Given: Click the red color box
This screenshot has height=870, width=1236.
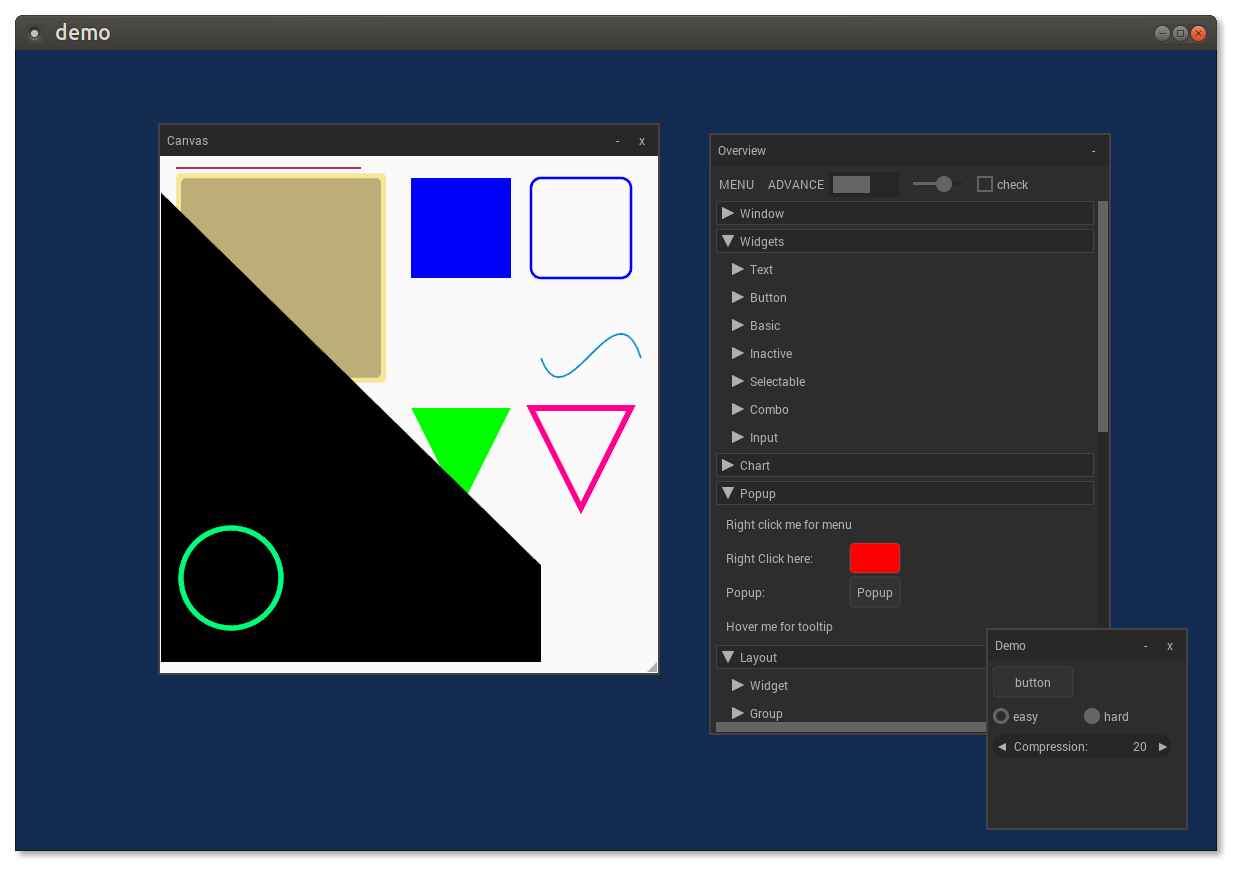Looking at the screenshot, I should pos(875,558).
